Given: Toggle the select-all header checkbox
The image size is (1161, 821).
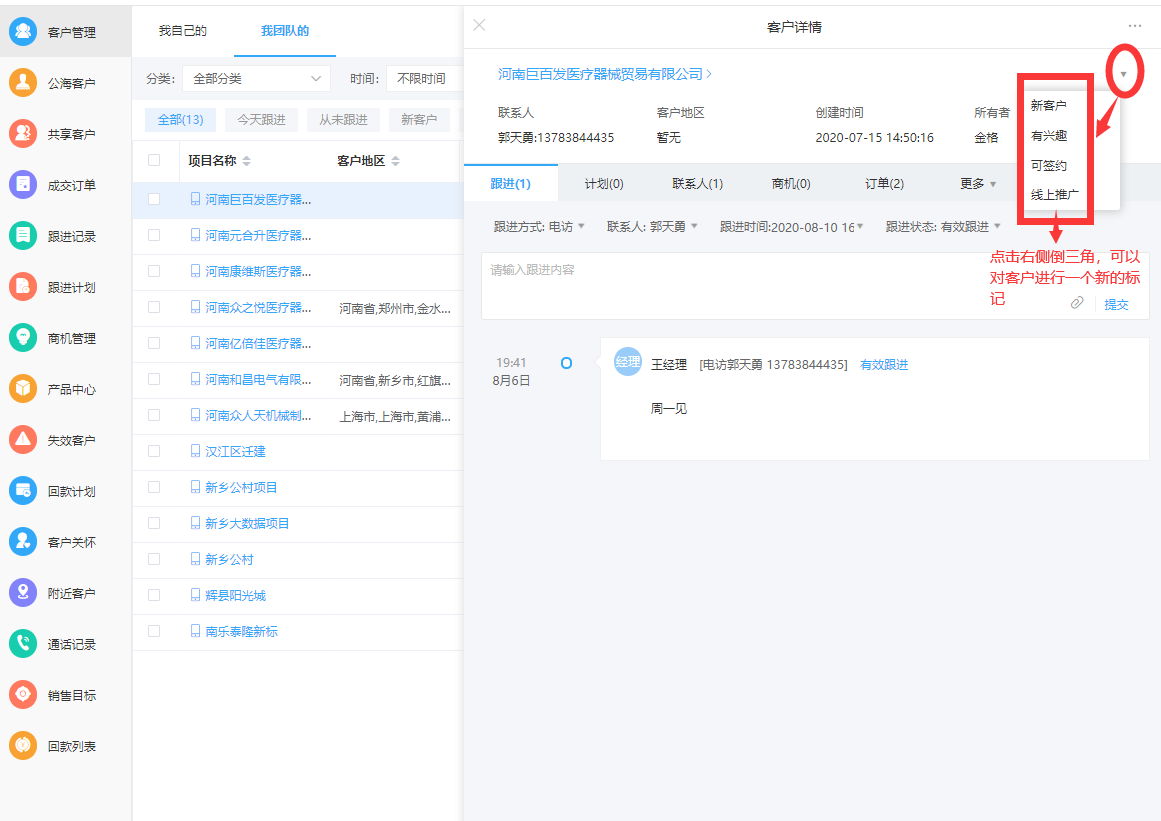Looking at the screenshot, I should 154,160.
